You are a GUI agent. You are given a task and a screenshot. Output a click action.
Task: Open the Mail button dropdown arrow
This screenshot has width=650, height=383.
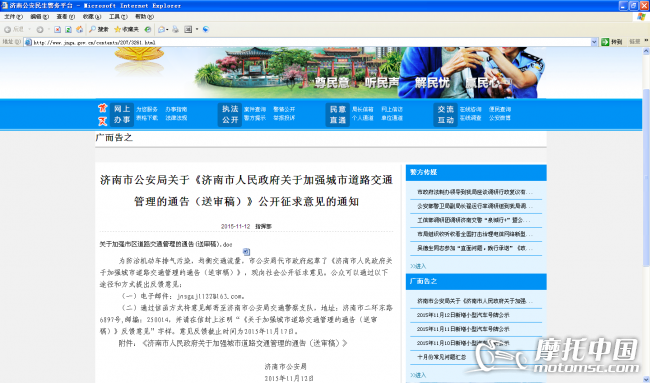pyautogui.click(x=167, y=29)
